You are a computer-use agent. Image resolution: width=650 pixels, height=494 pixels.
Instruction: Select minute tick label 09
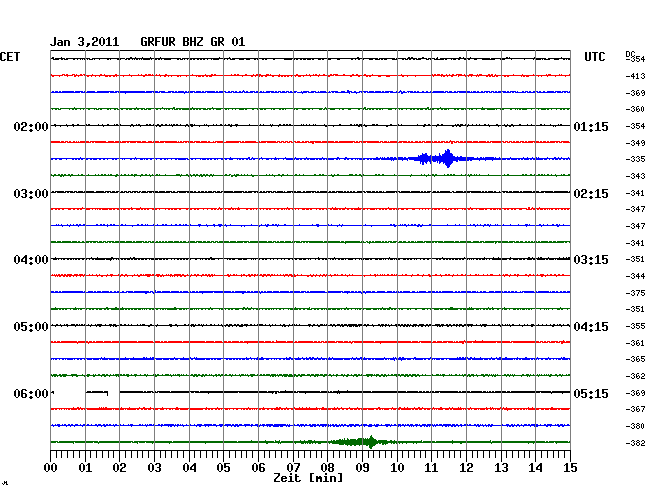362,468
